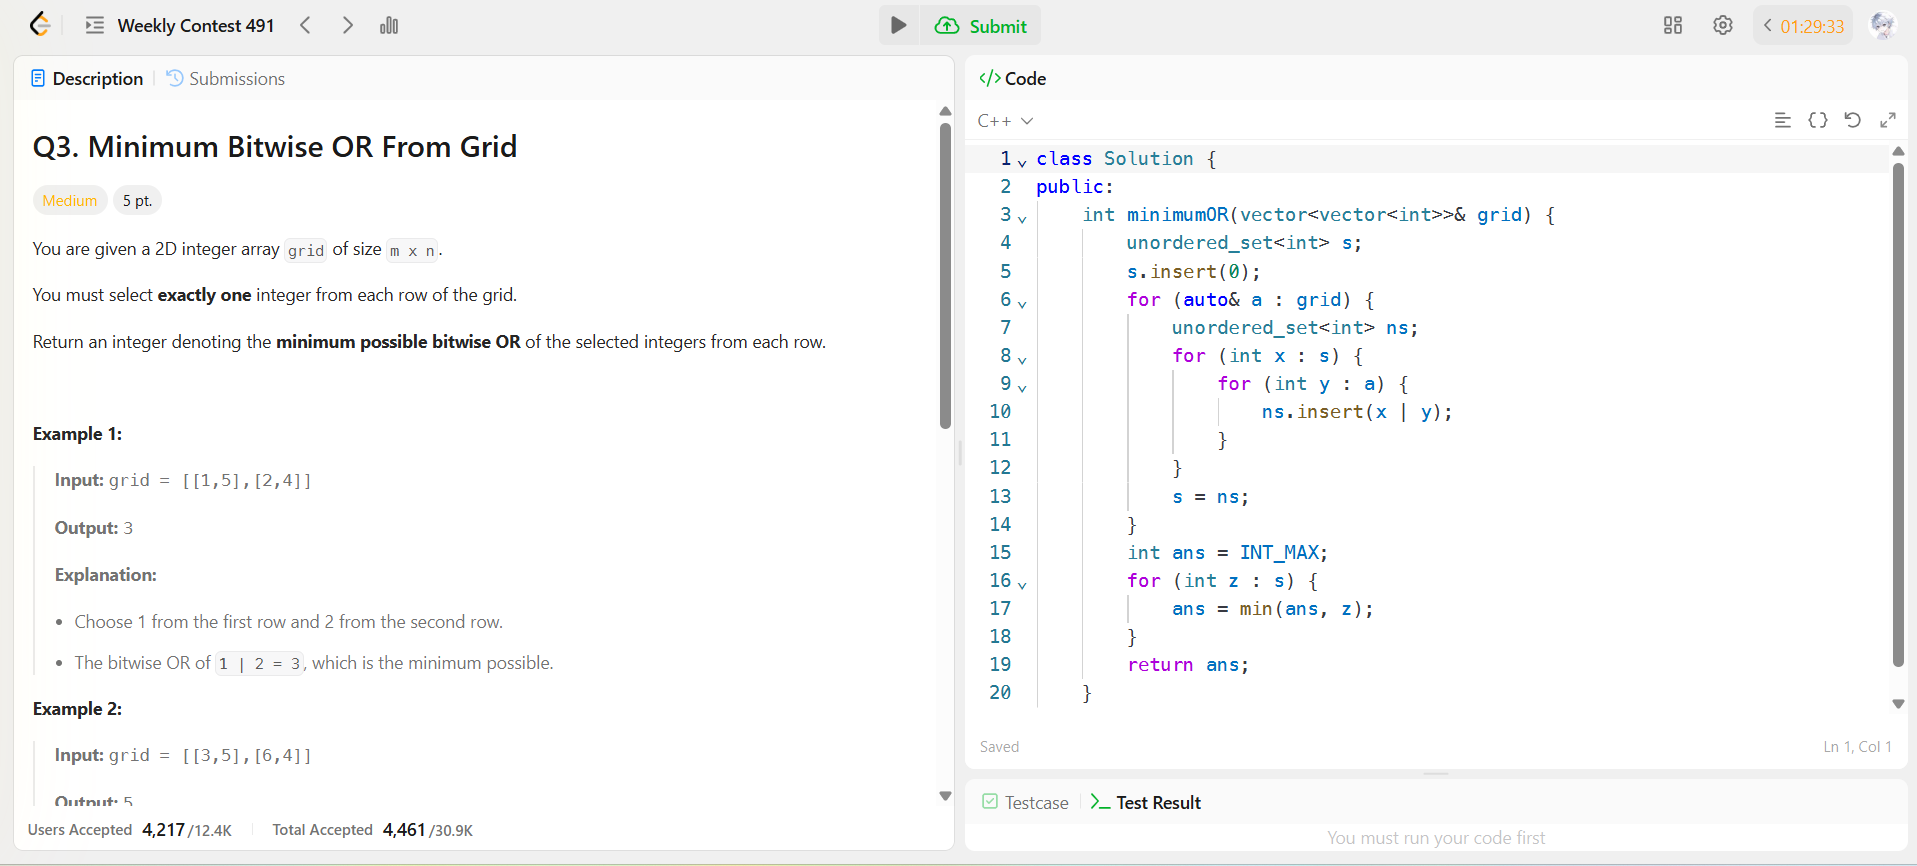Image resolution: width=1917 pixels, height=866 pixels.
Task: Fold the class Solution block on line 1
Action: 1022,161
